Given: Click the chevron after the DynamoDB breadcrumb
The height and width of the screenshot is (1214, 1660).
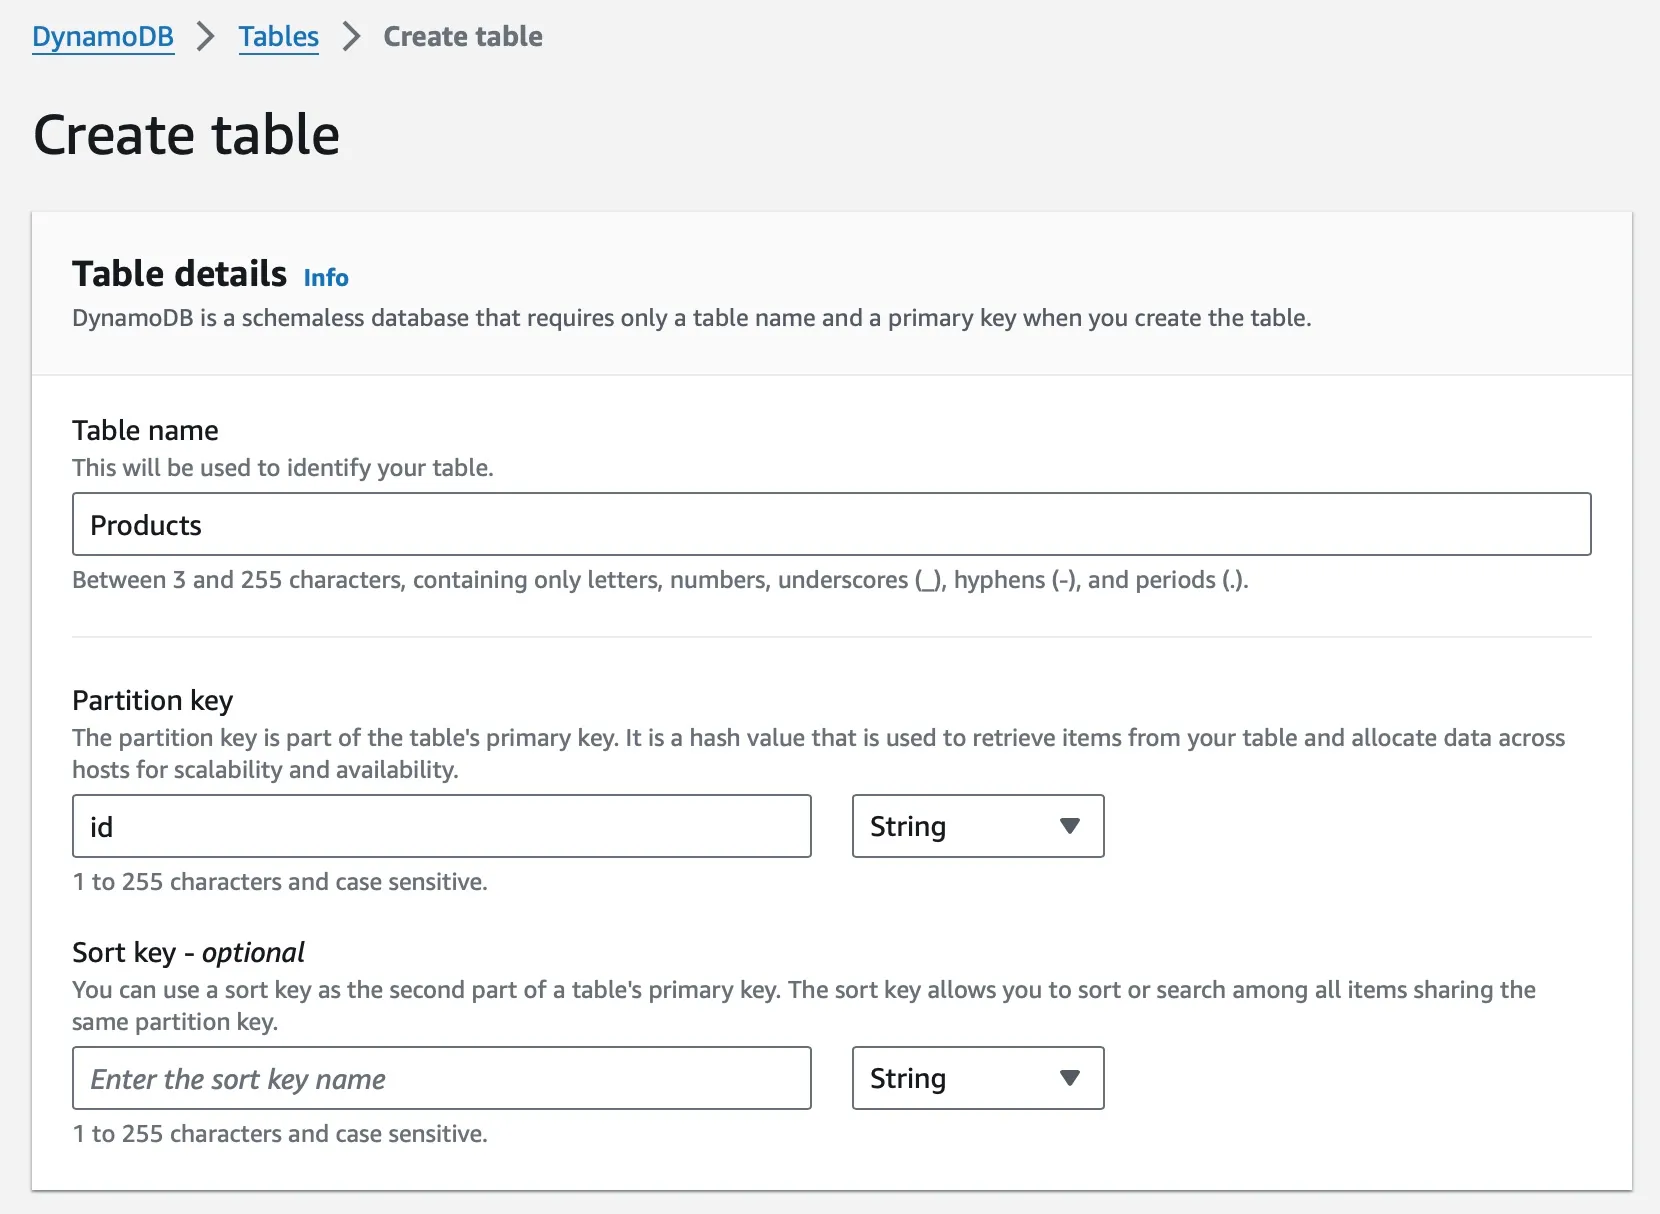Looking at the screenshot, I should tap(206, 37).
